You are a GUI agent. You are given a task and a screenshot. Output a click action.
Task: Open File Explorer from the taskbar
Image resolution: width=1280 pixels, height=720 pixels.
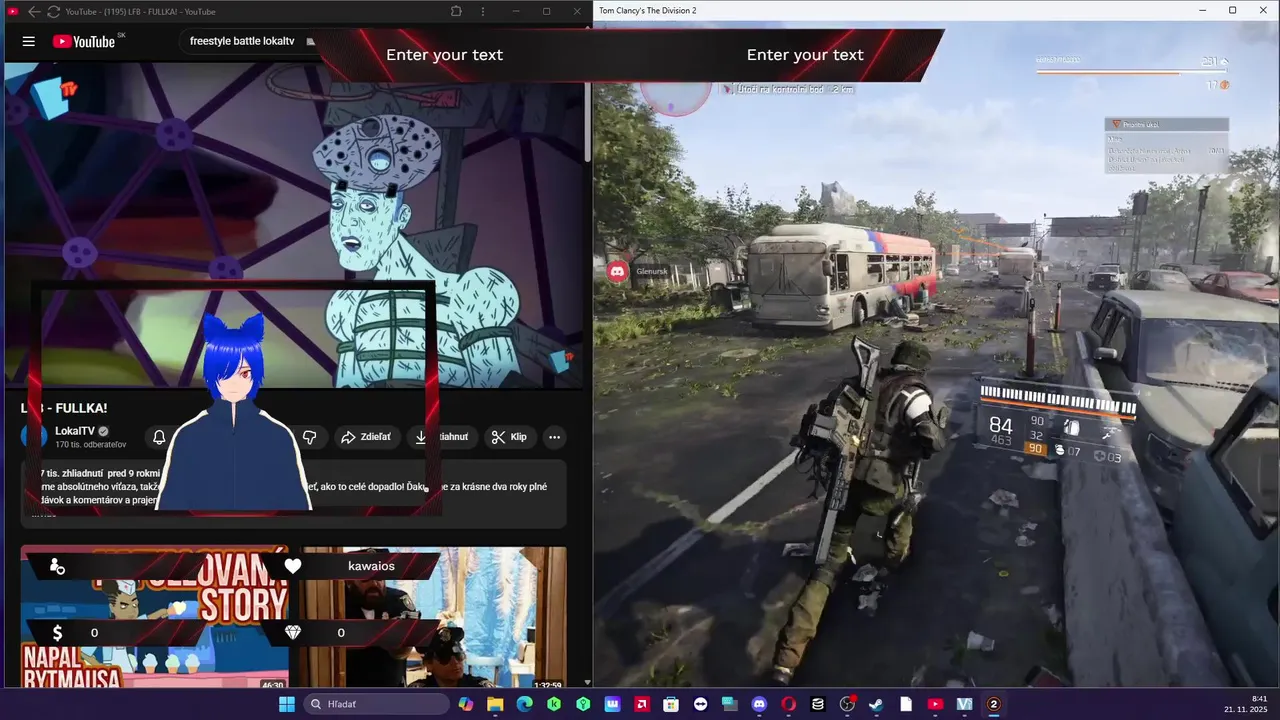click(x=495, y=704)
